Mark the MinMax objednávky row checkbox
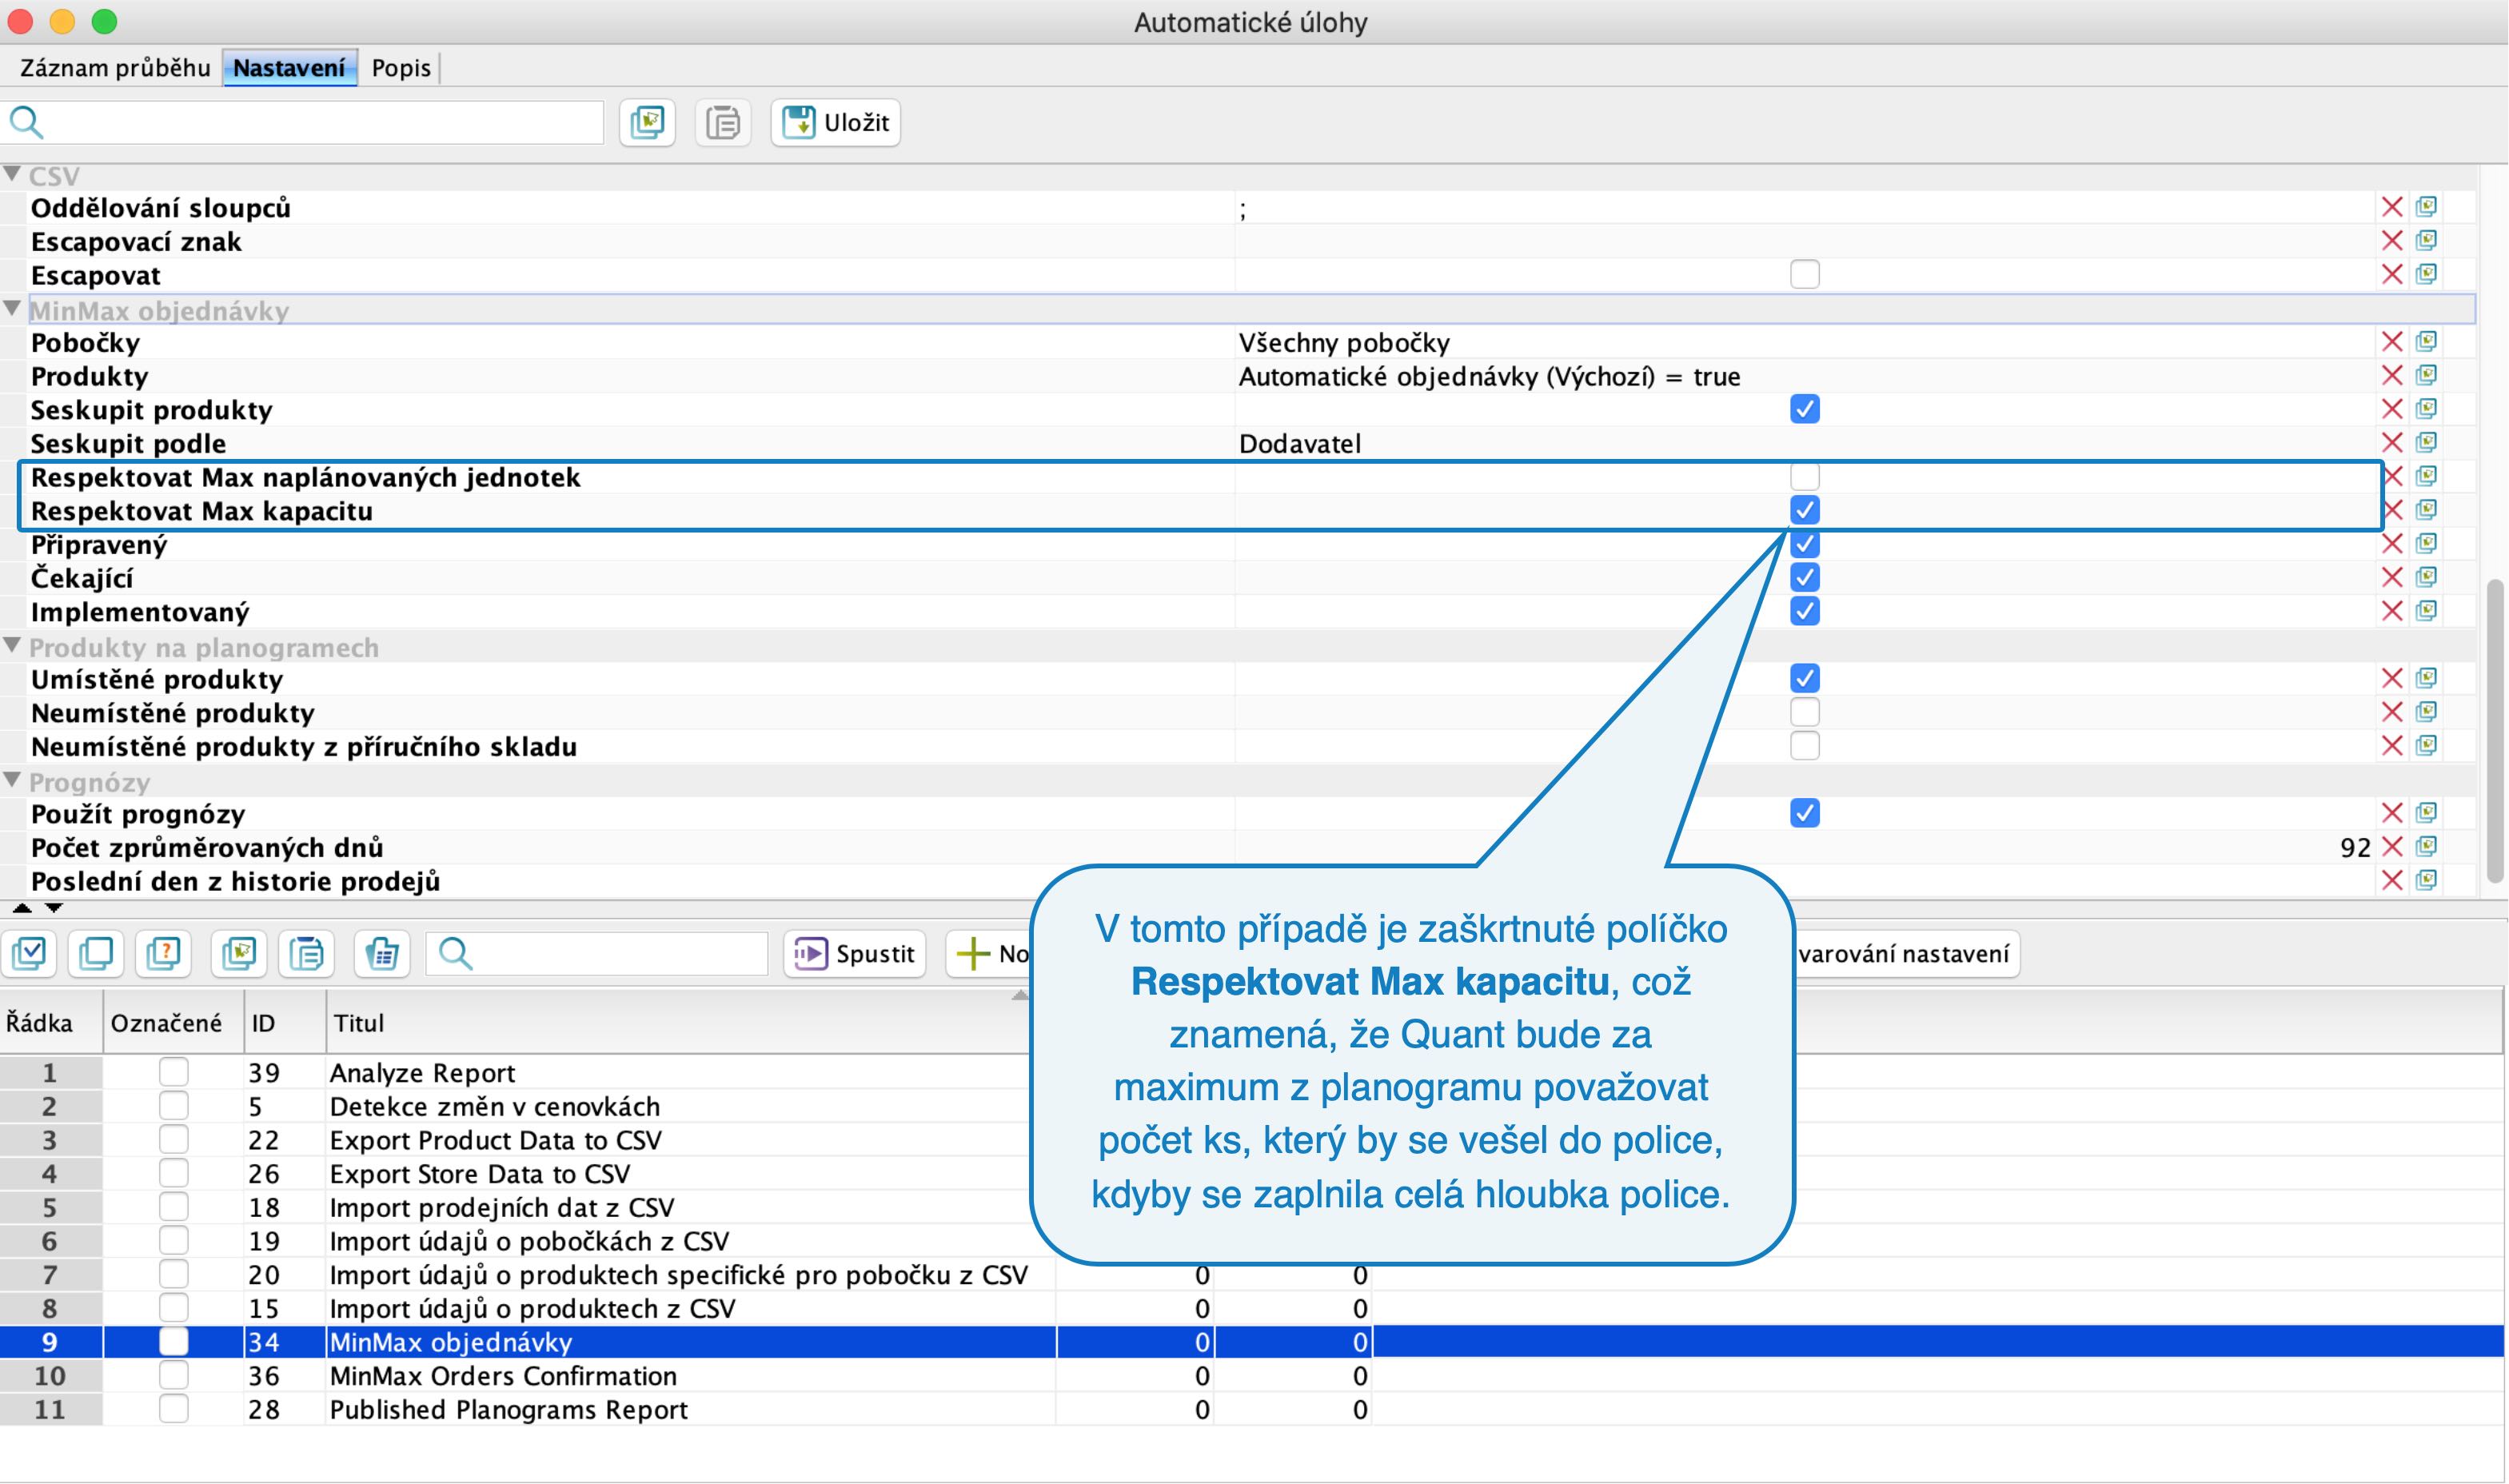The height and width of the screenshot is (1484, 2509). point(174,1341)
